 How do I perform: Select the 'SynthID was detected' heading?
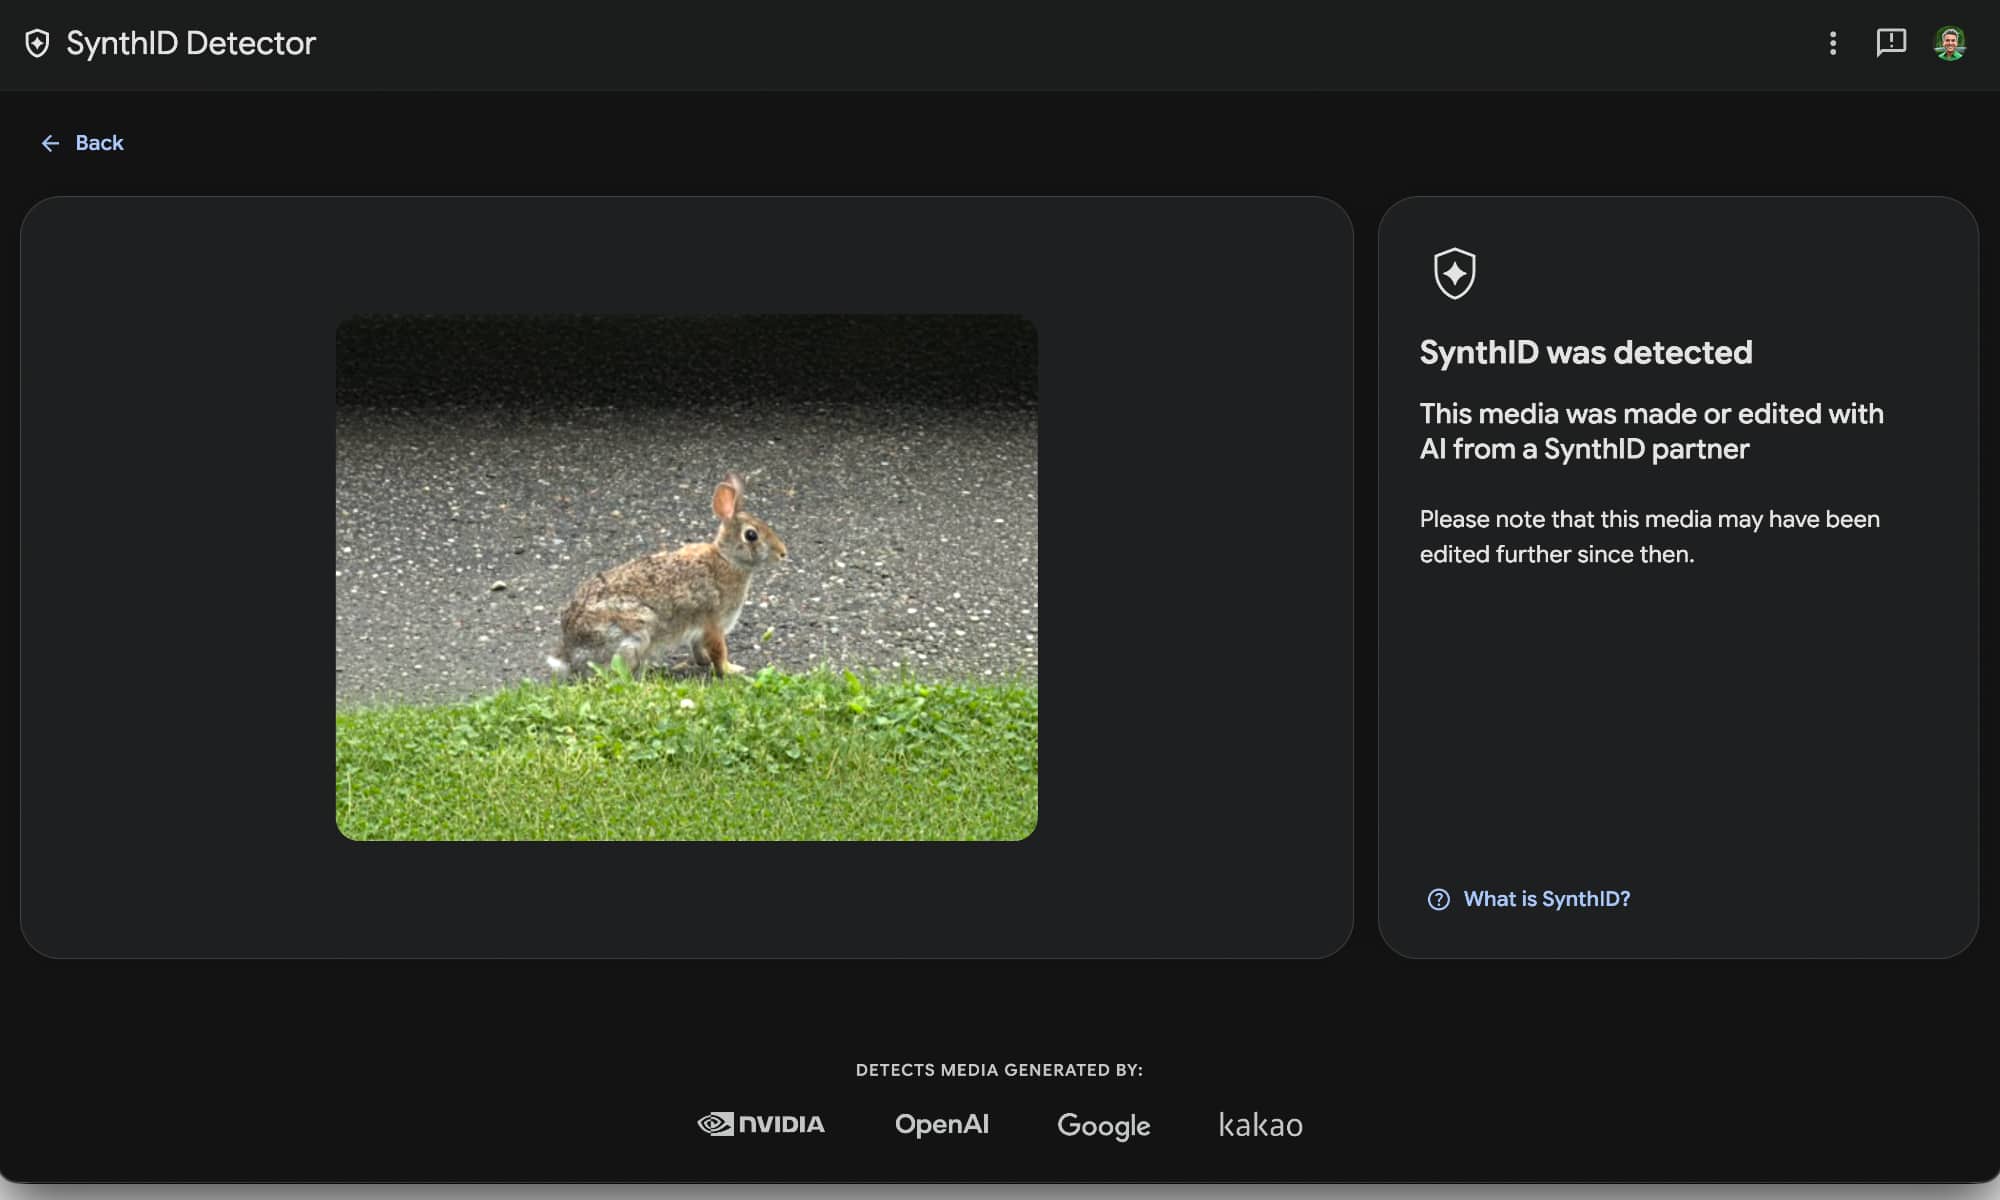[x=1586, y=352]
